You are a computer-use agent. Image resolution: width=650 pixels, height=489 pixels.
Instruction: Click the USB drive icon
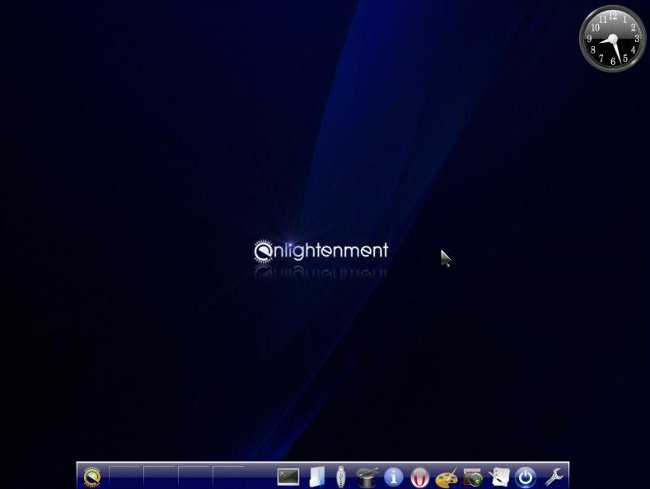pos(340,477)
